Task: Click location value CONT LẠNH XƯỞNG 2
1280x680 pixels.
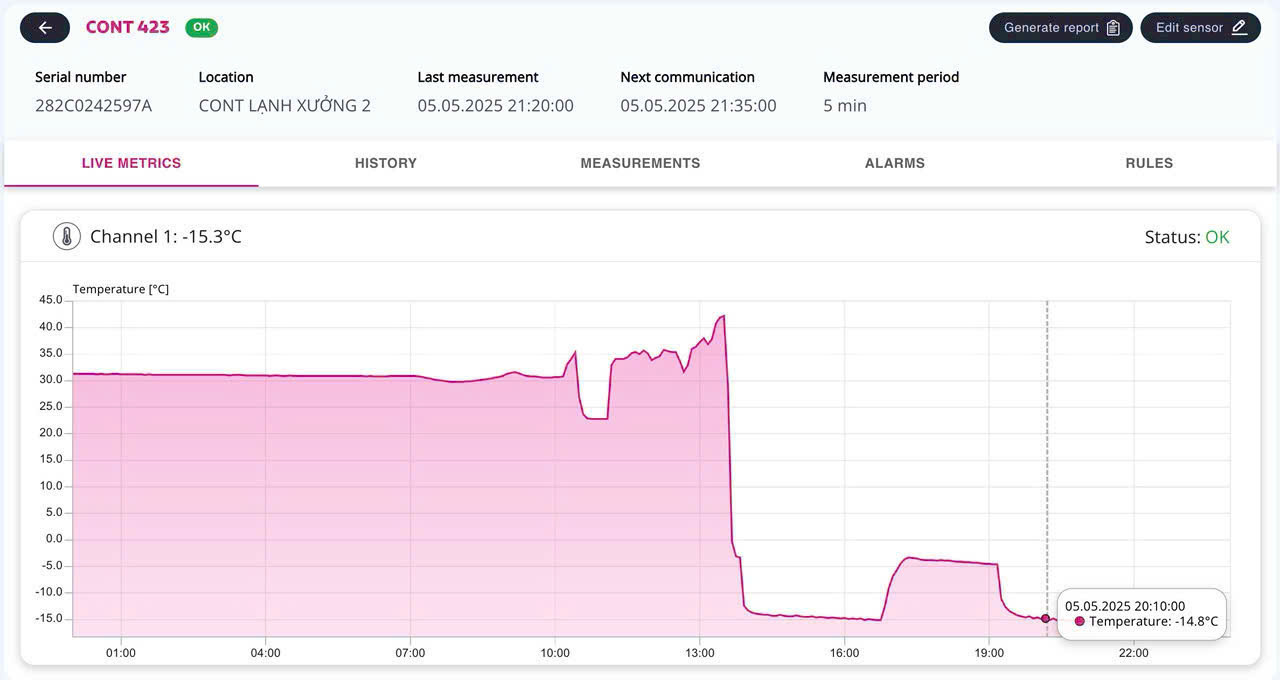Action: [x=285, y=105]
